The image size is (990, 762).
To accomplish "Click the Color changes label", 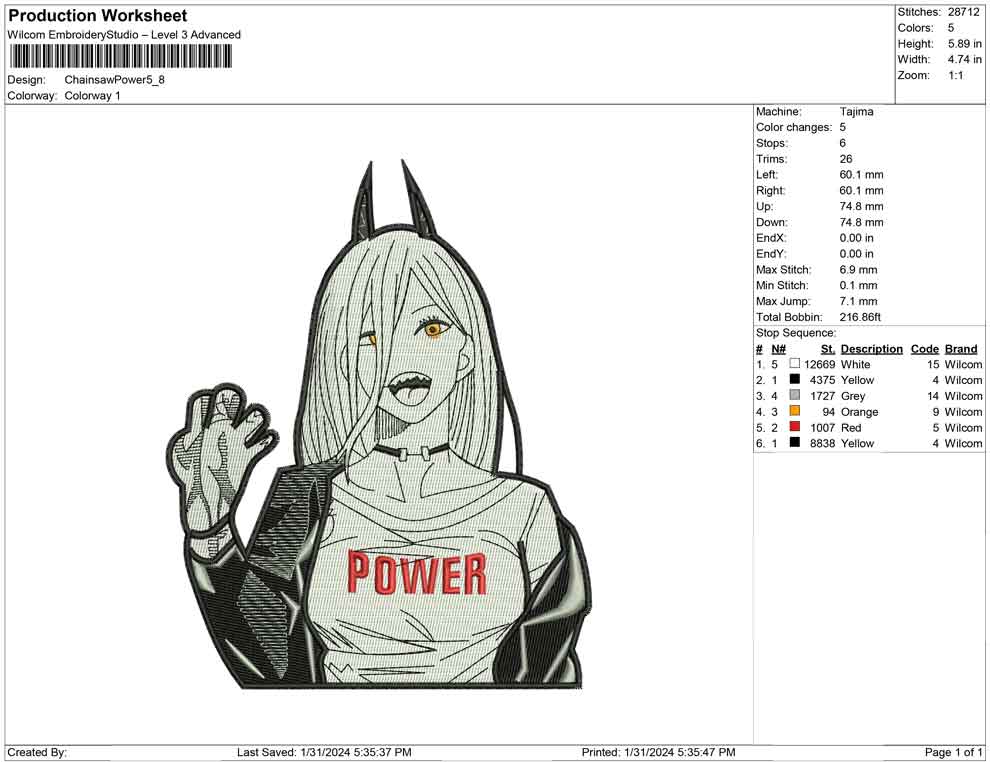I will [x=794, y=128].
